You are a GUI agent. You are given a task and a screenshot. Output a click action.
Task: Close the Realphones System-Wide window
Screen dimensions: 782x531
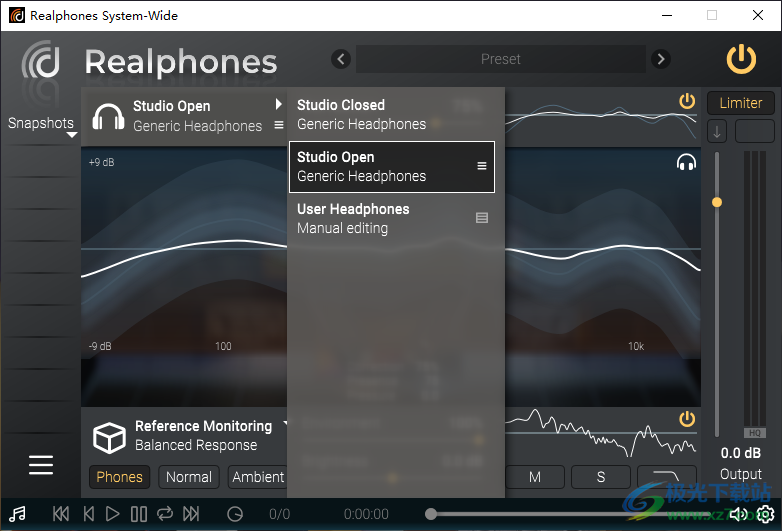click(758, 15)
